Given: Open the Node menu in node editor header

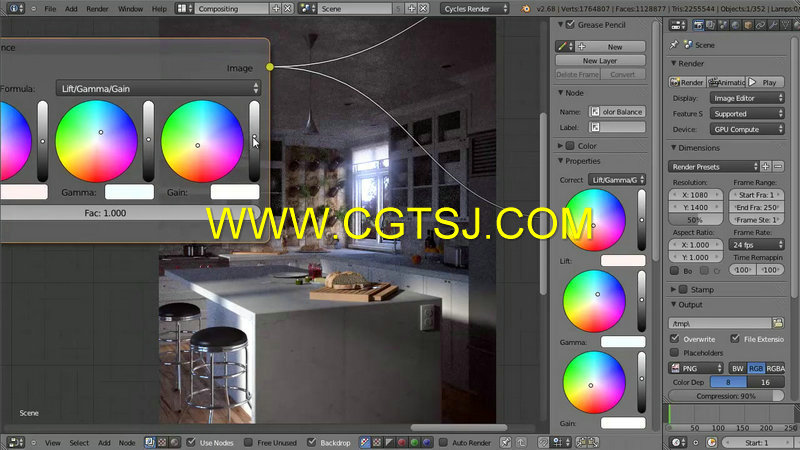Looking at the screenshot, I should click(127, 443).
